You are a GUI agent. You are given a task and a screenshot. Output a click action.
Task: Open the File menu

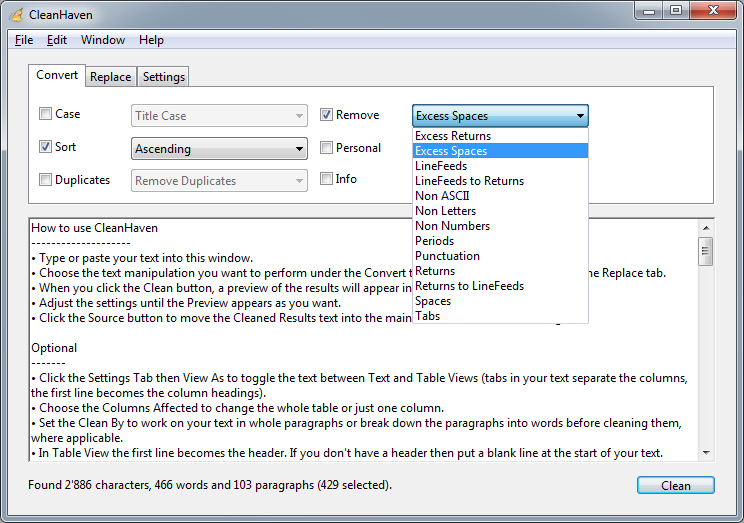pyautogui.click(x=24, y=40)
